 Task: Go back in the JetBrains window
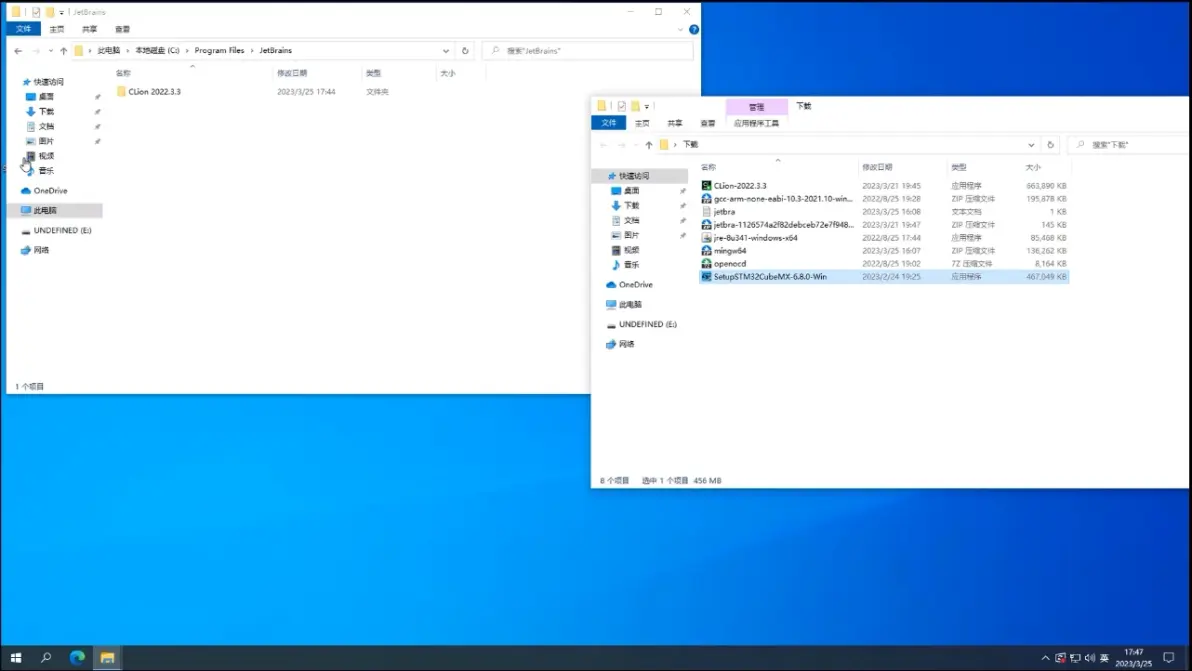point(18,51)
